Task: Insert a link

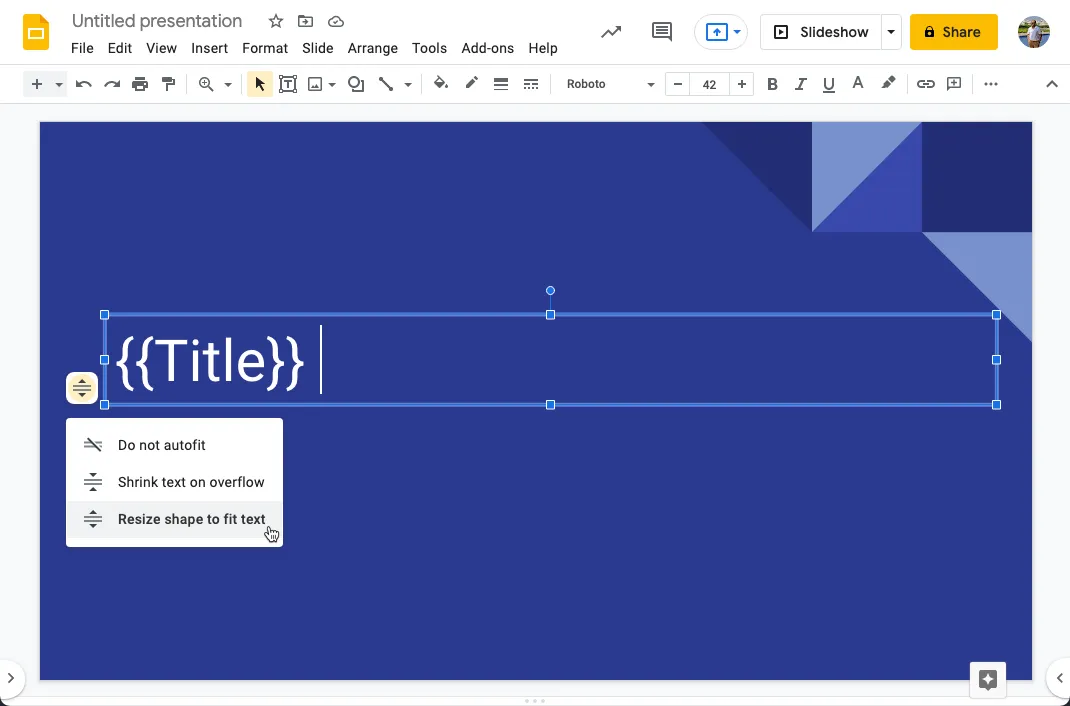Action: [x=926, y=84]
